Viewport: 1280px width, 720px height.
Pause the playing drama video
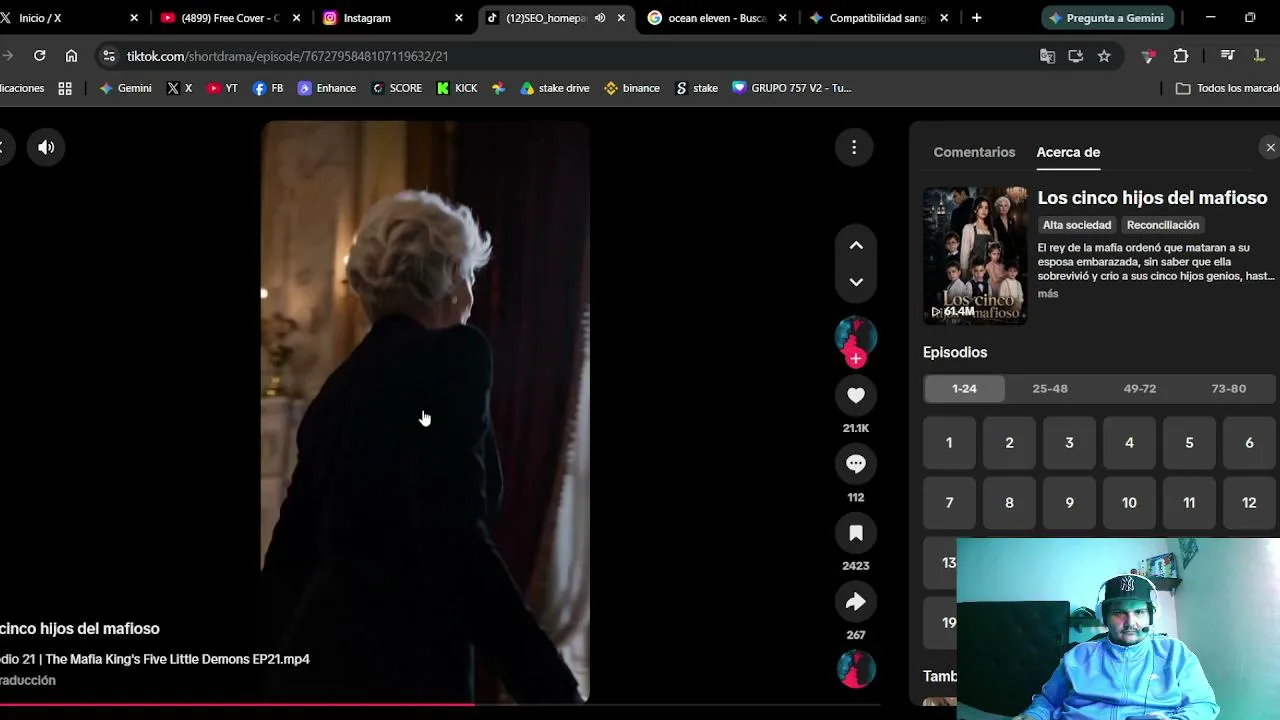point(425,411)
